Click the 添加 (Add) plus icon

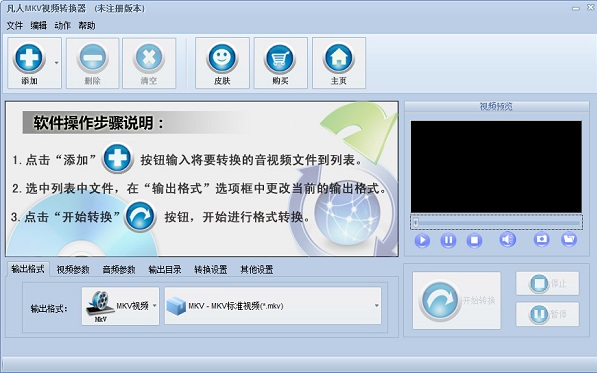[29, 58]
